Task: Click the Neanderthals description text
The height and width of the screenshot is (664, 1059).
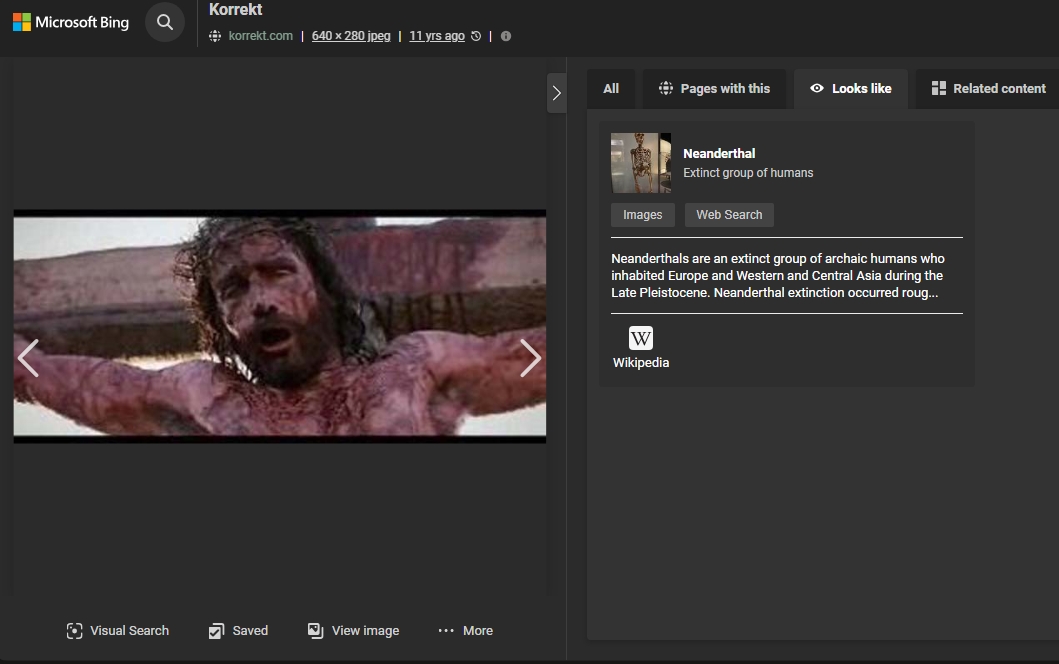Action: pyautogui.click(x=777, y=276)
